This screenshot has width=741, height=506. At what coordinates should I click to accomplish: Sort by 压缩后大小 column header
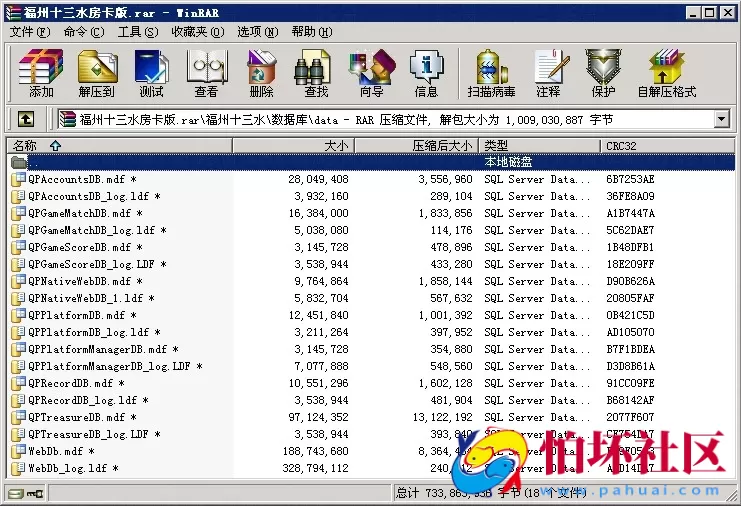(x=417, y=146)
